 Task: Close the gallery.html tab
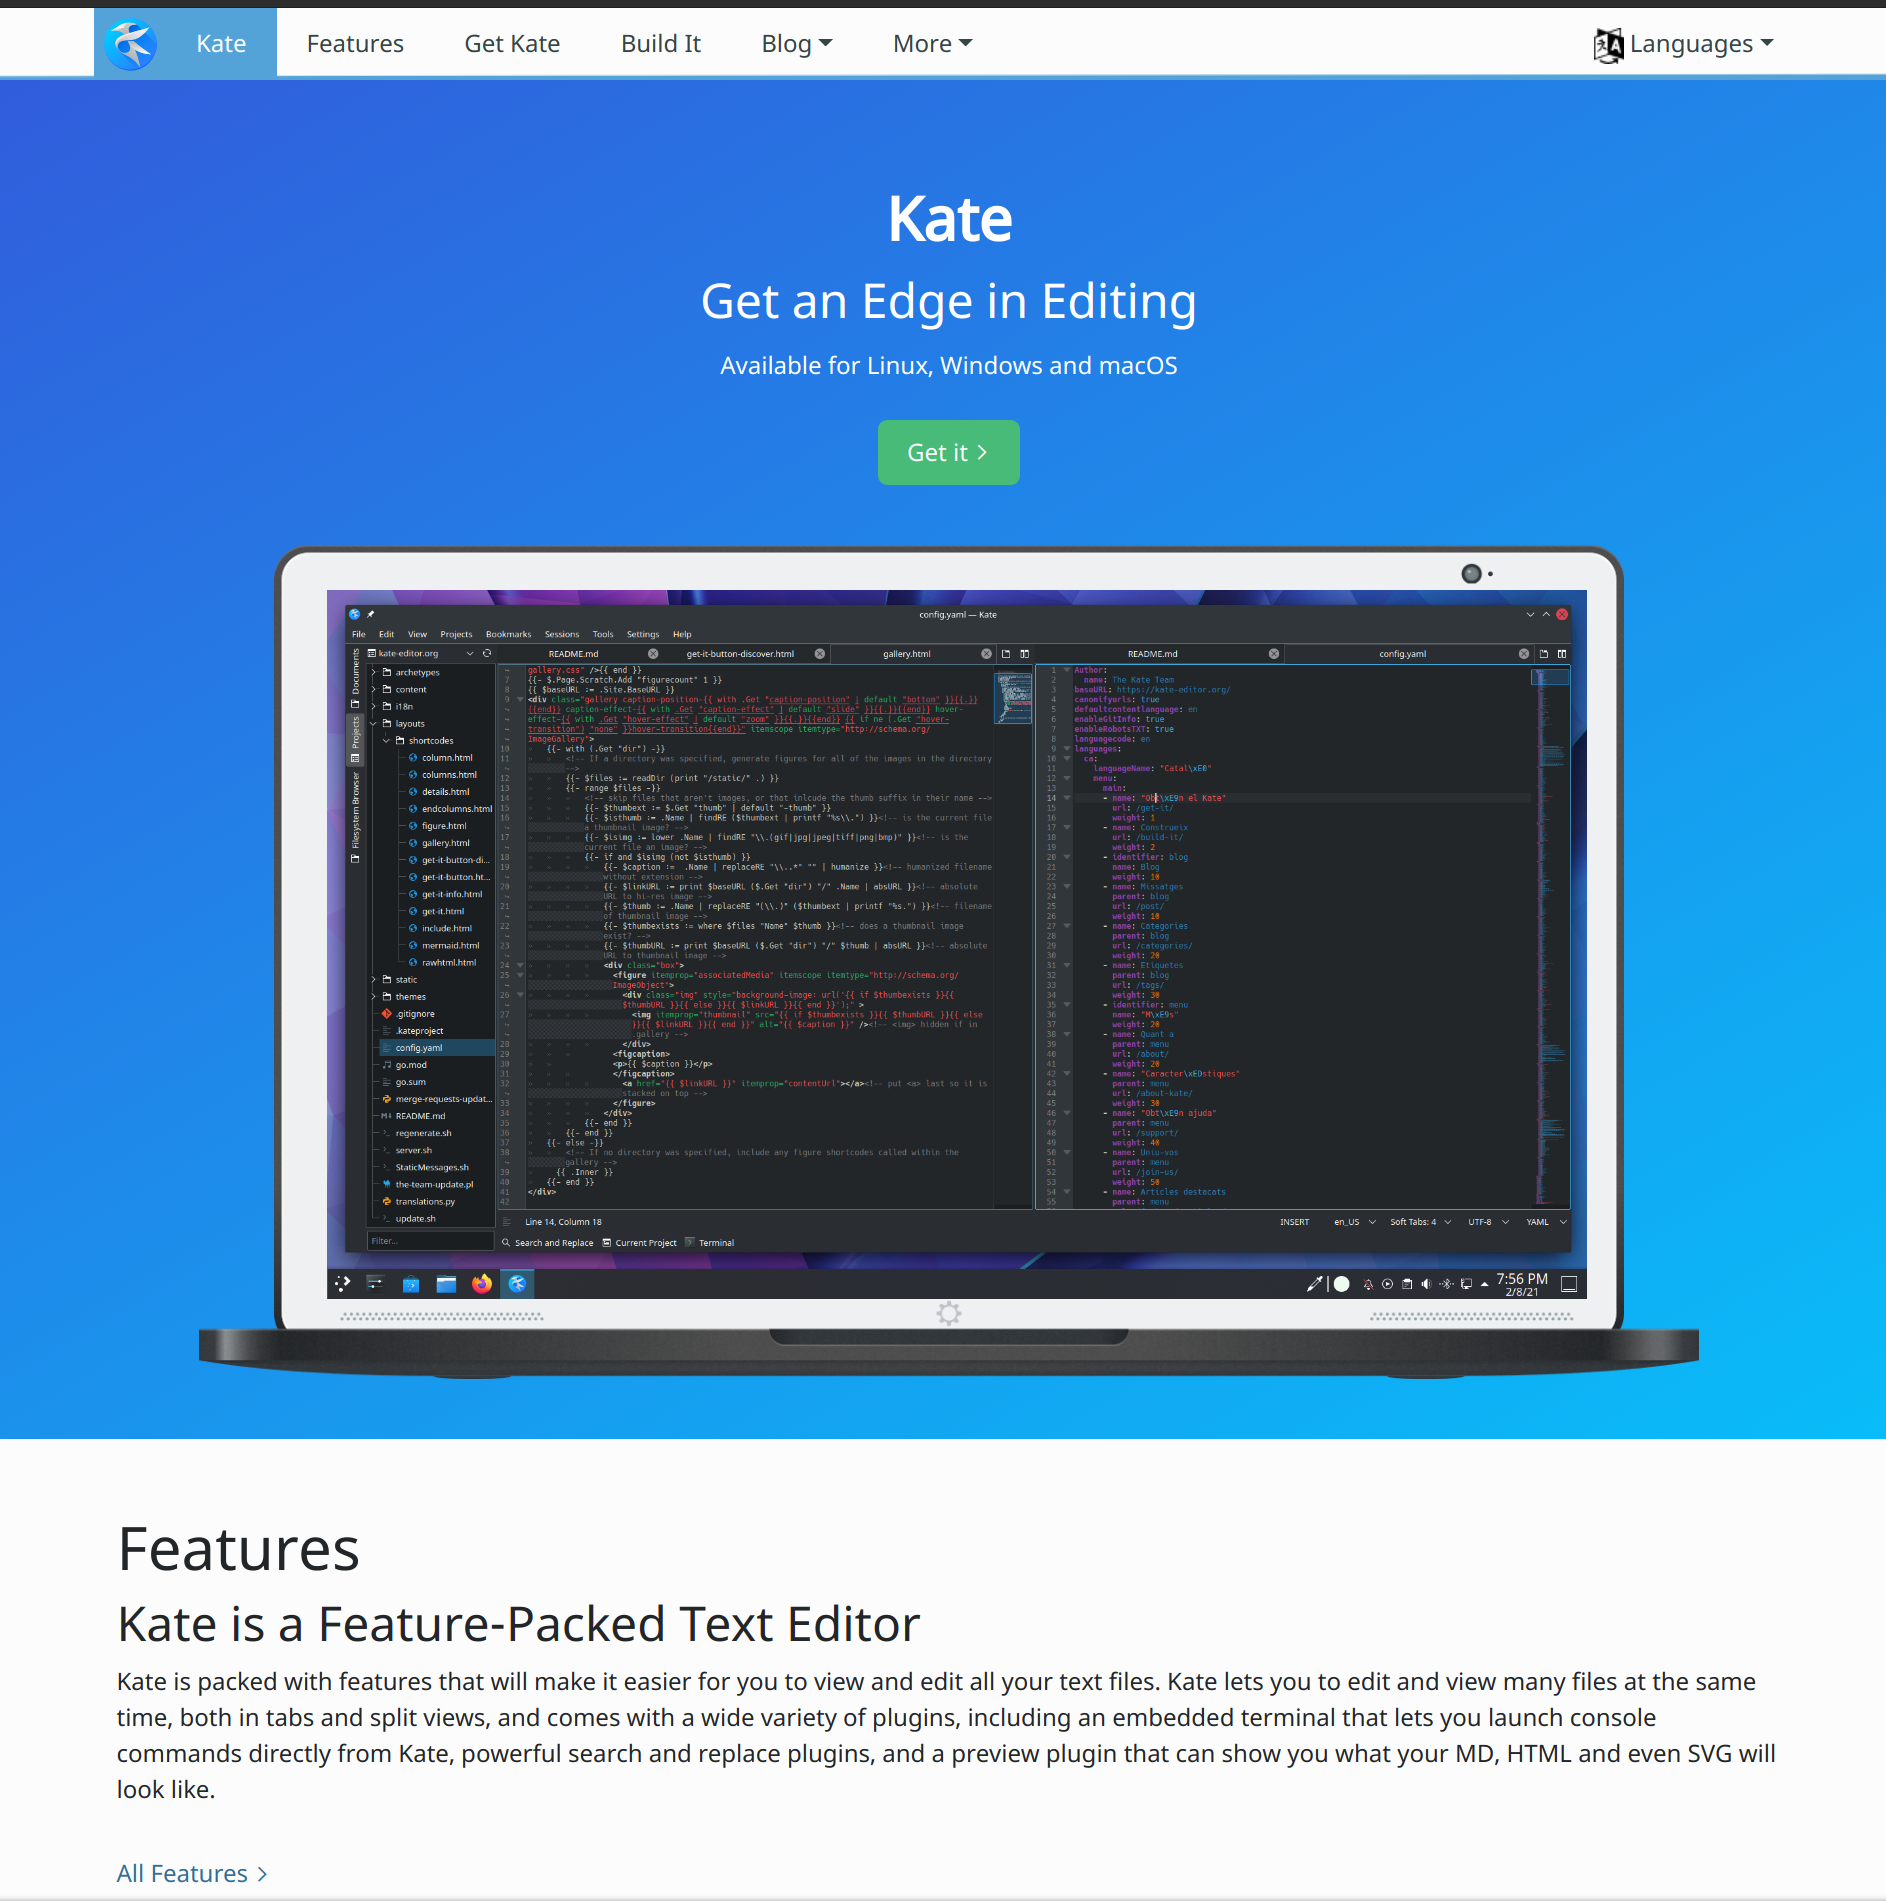[986, 654]
